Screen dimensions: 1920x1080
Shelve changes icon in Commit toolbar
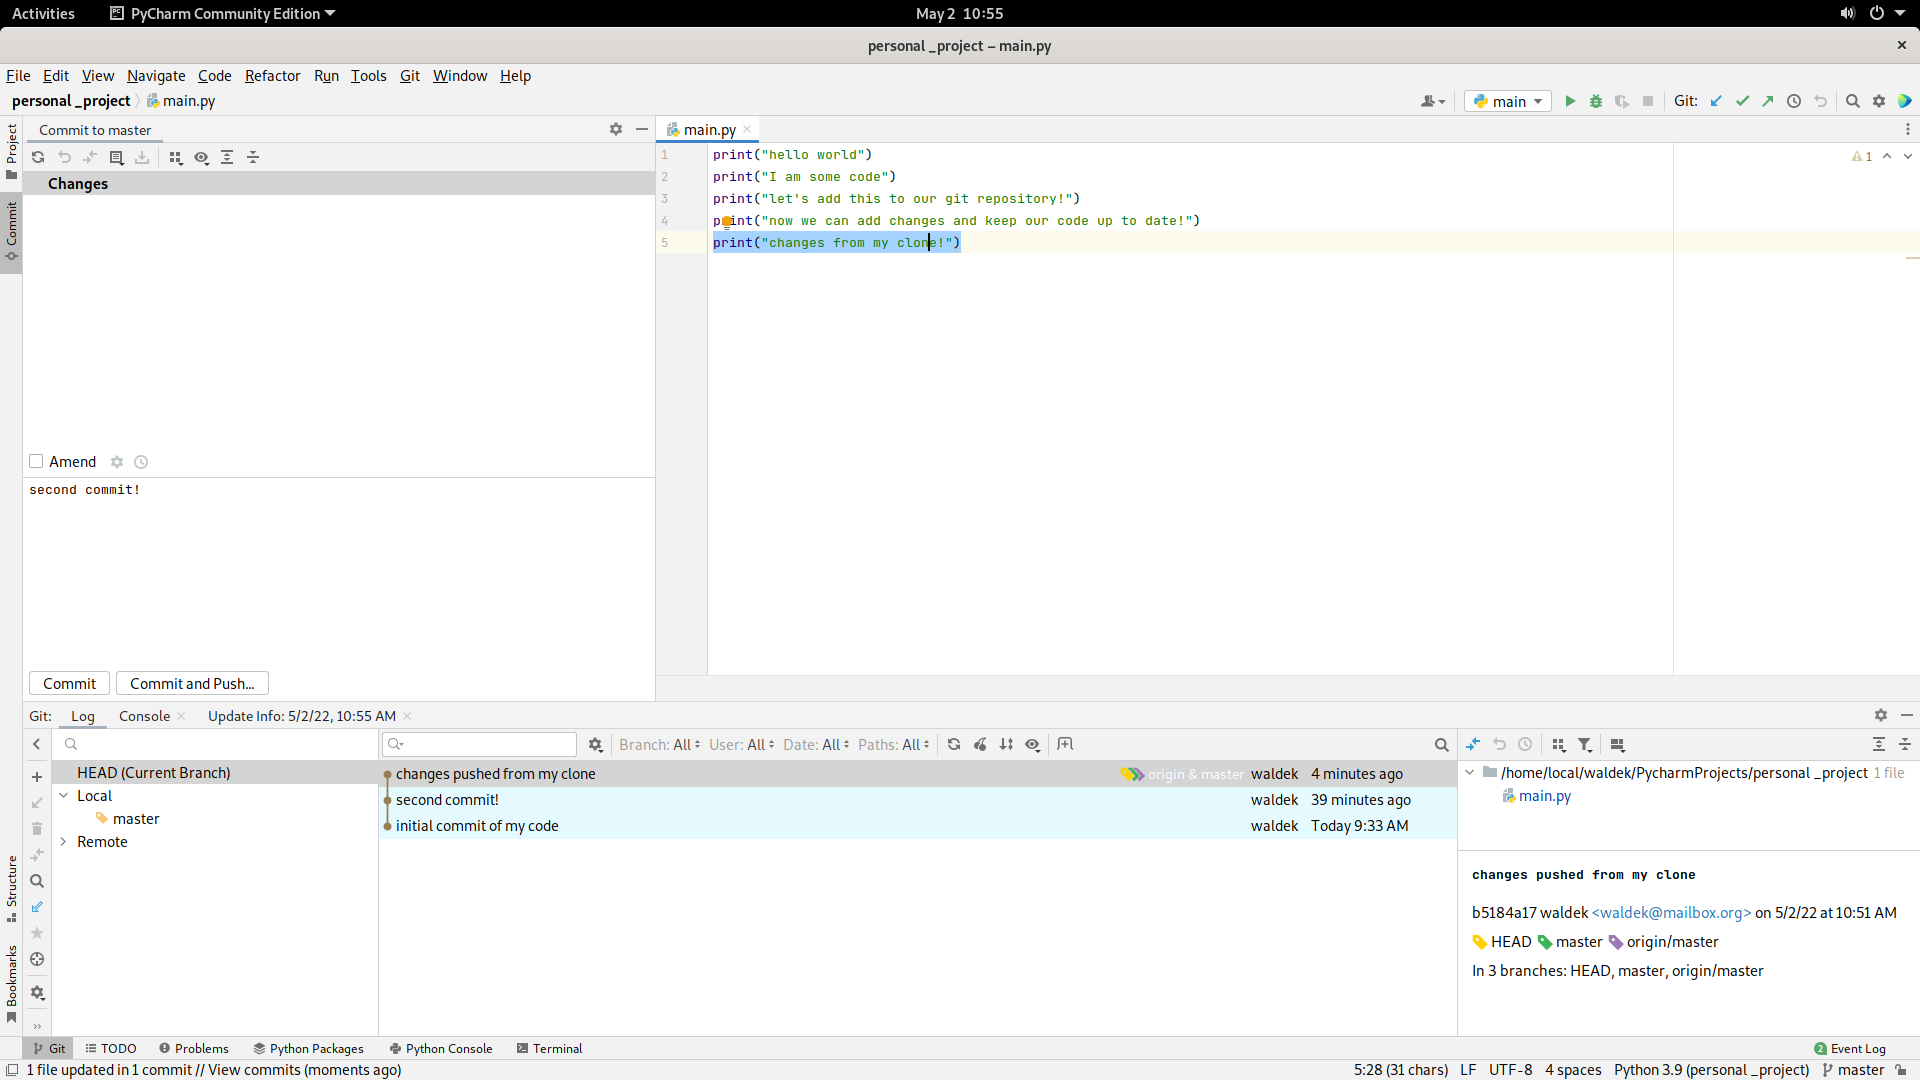[x=142, y=157]
